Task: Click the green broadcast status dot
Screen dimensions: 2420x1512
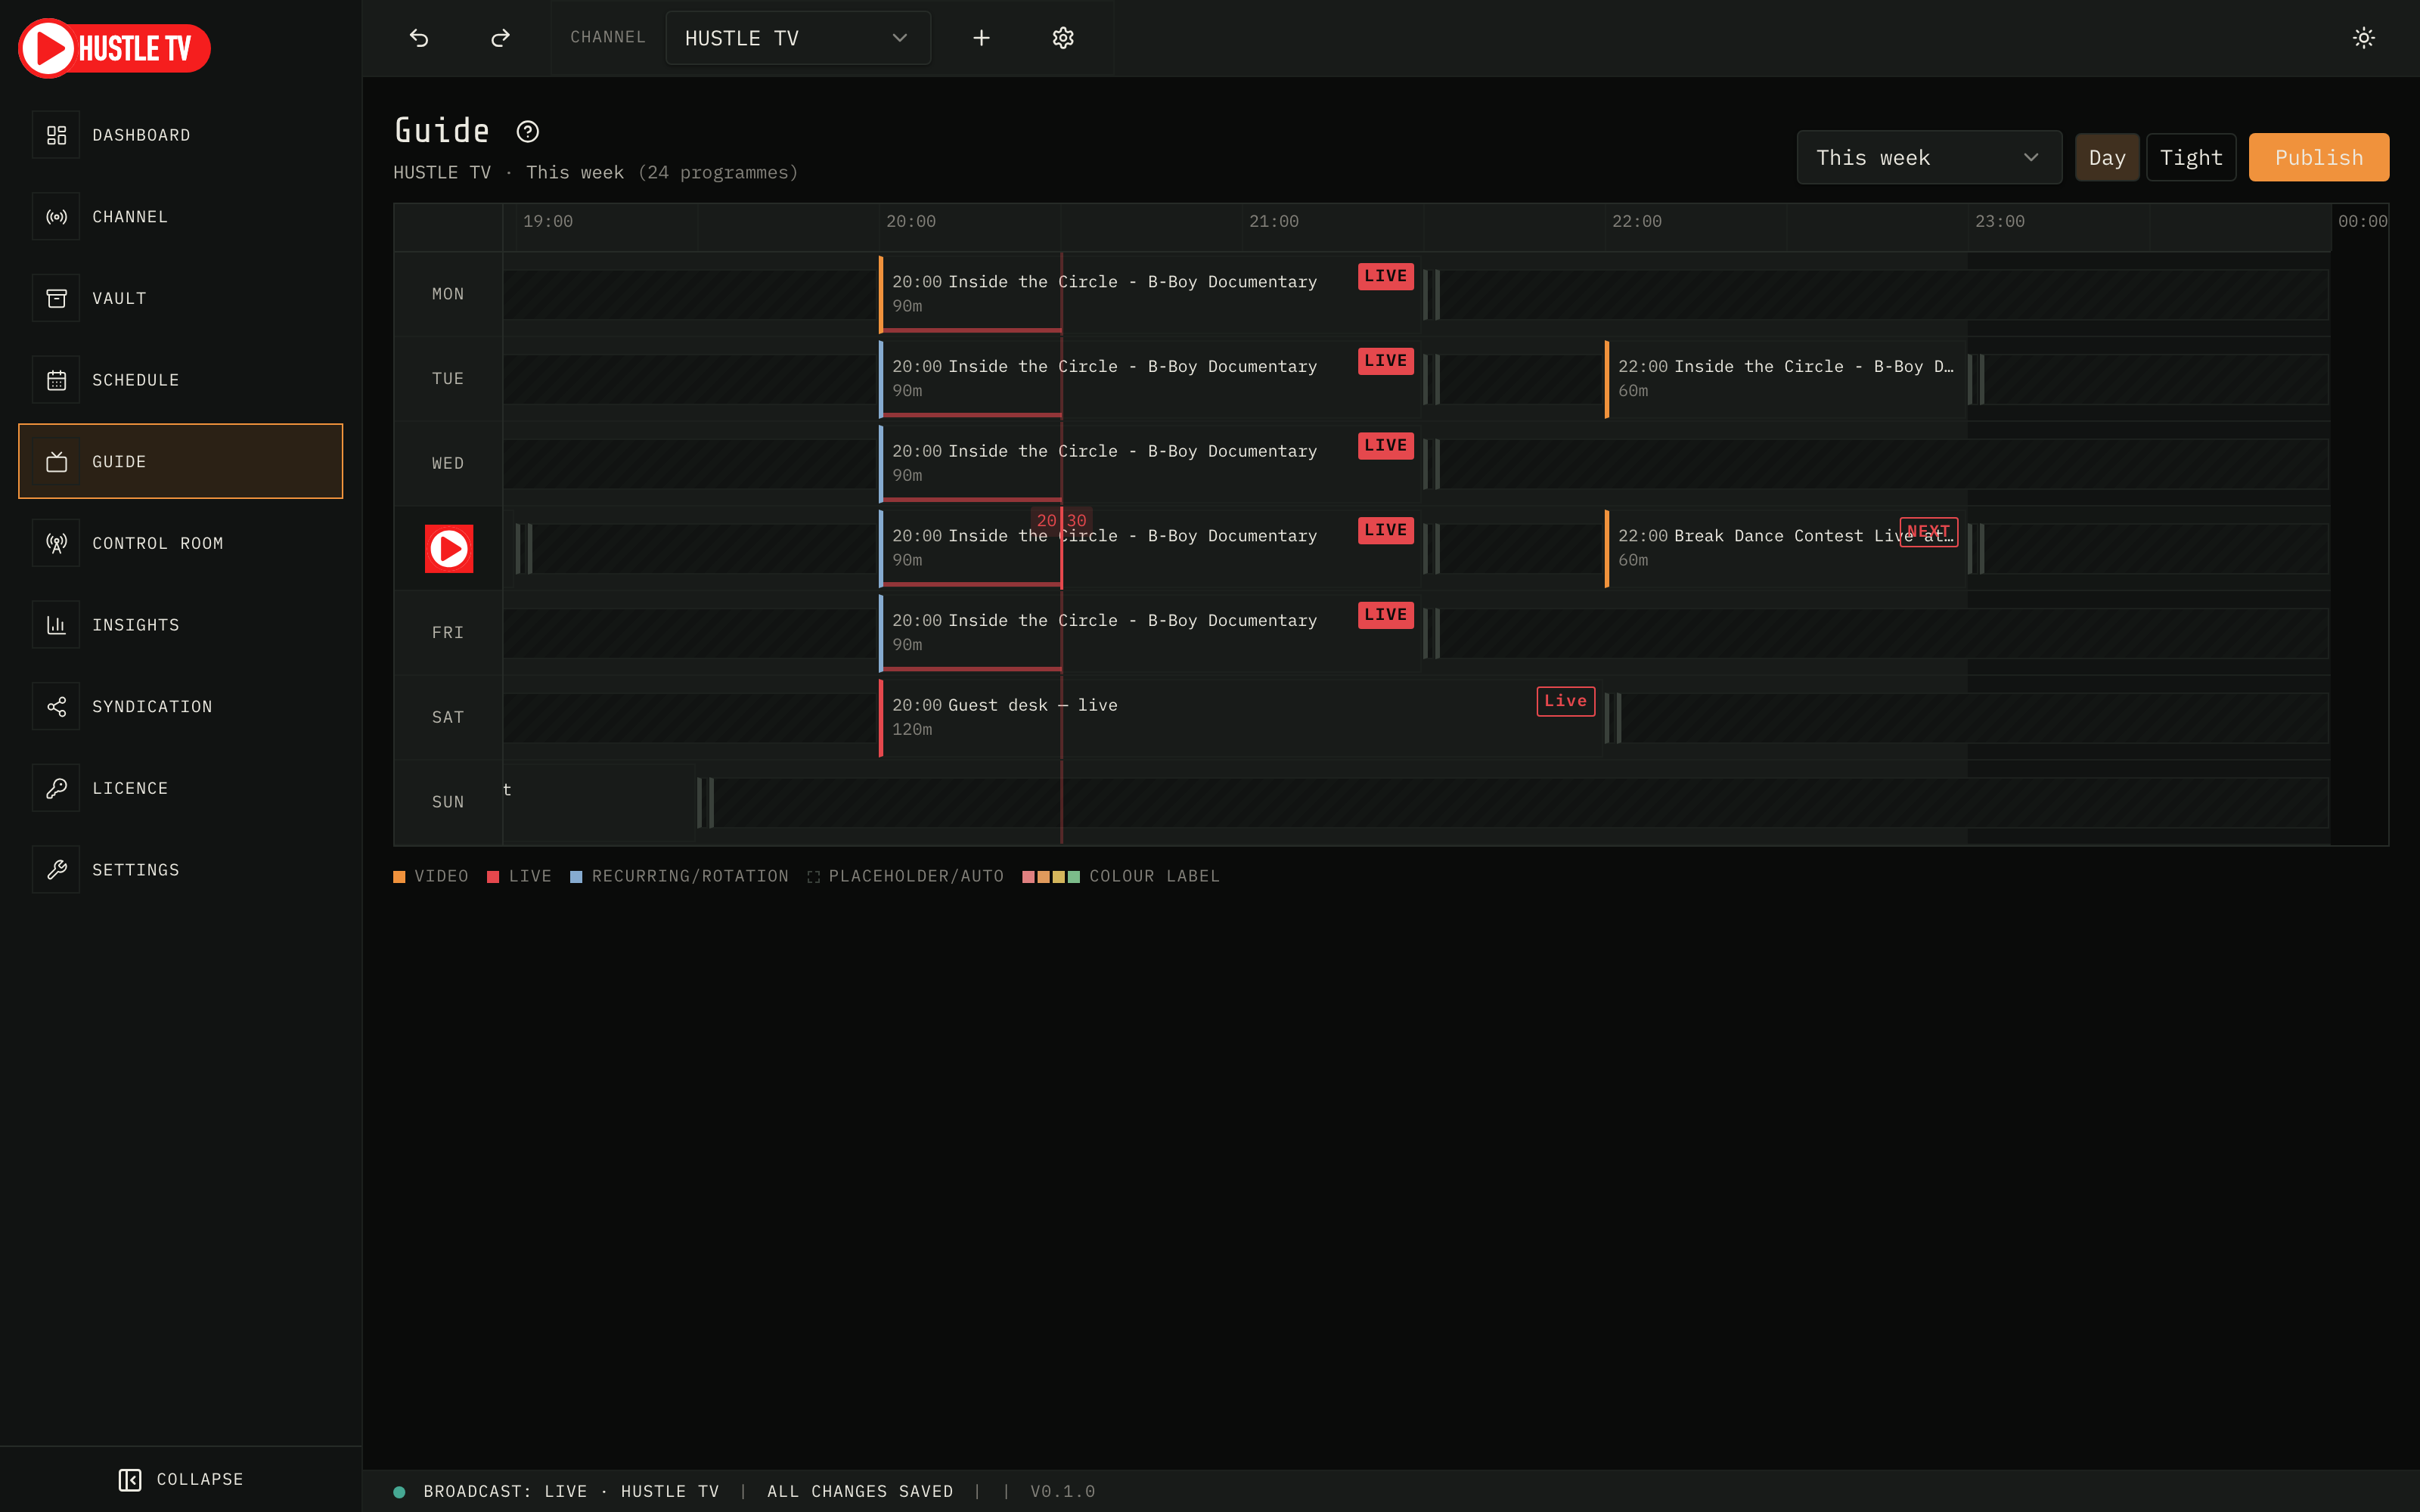Action: pos(399,1491)
